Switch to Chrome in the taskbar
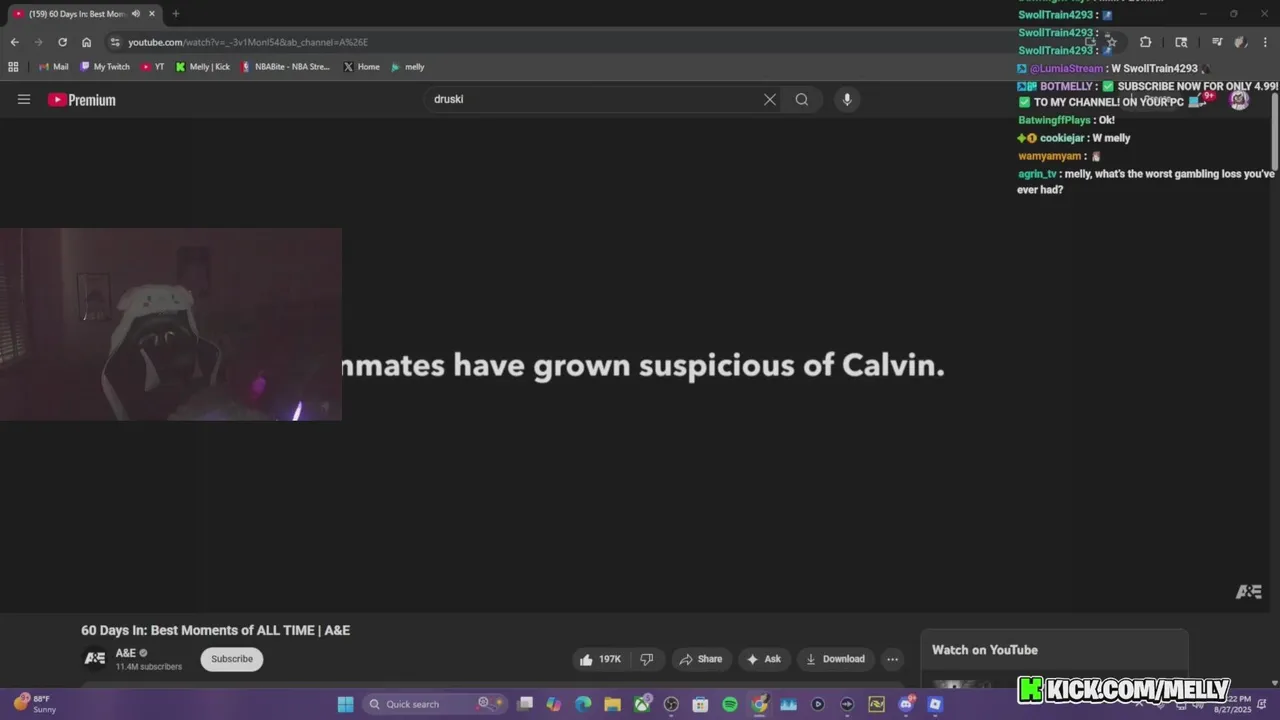Image resolution: width=1280 pixels, height=720 pixels. [x=759, y=704]
